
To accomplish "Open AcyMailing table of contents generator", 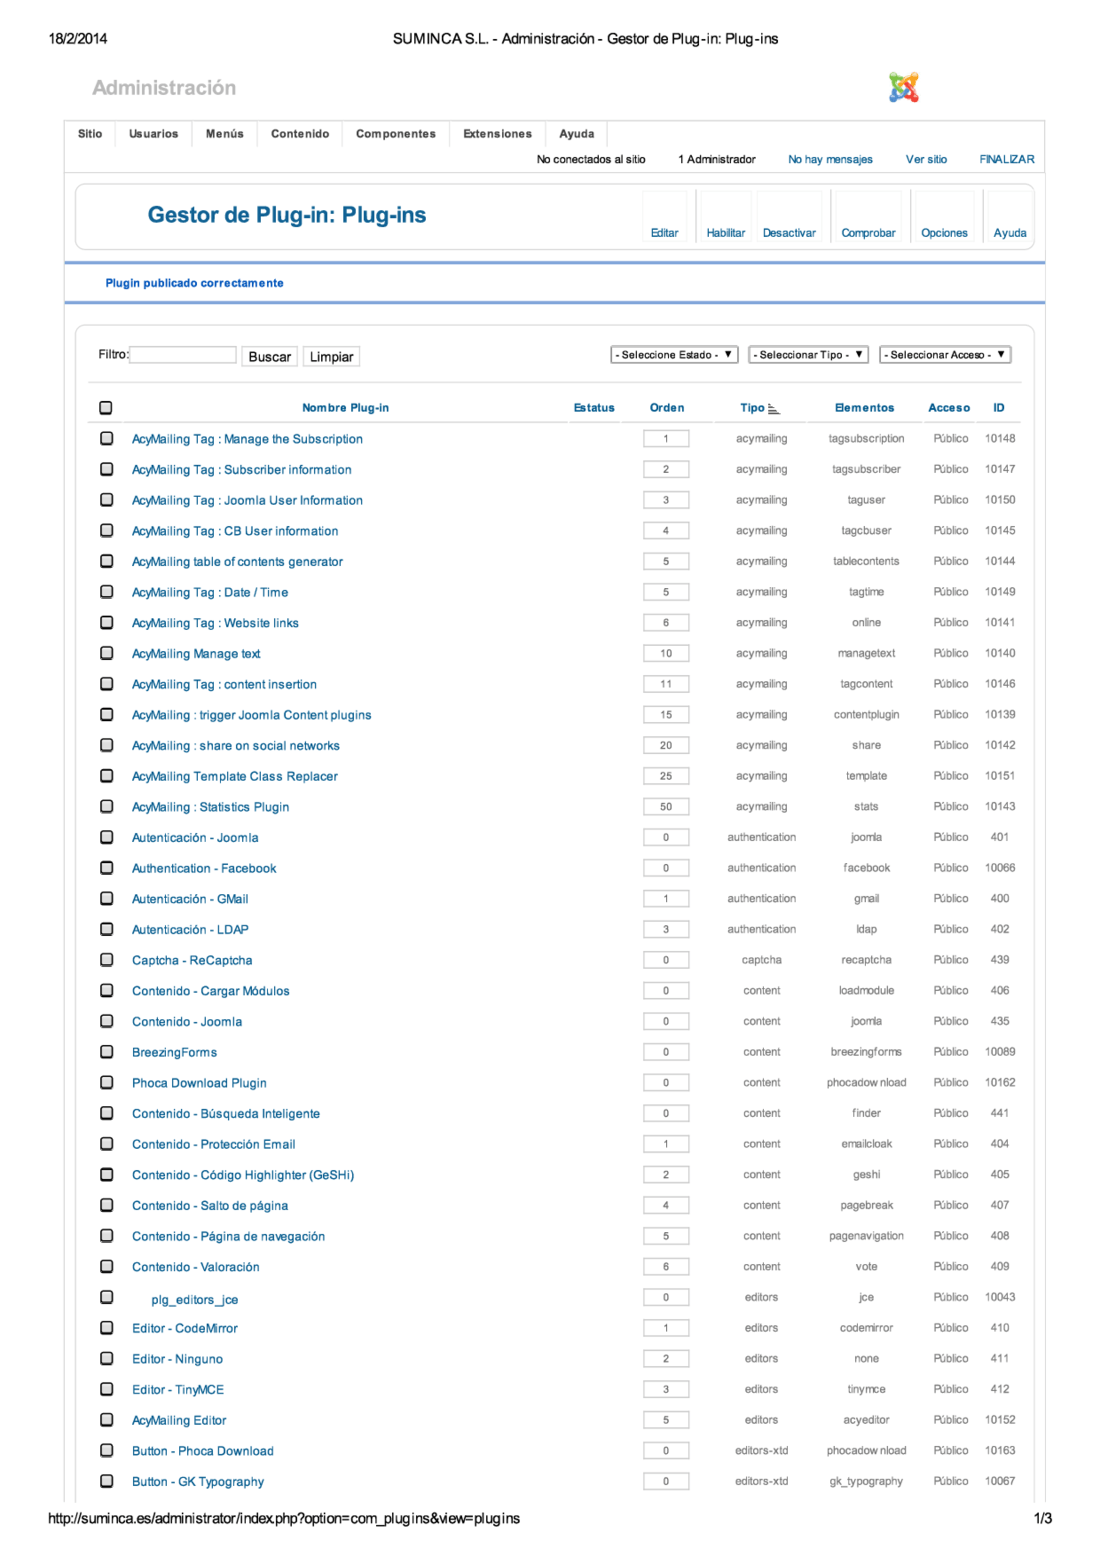I will [x=237, y=562].
